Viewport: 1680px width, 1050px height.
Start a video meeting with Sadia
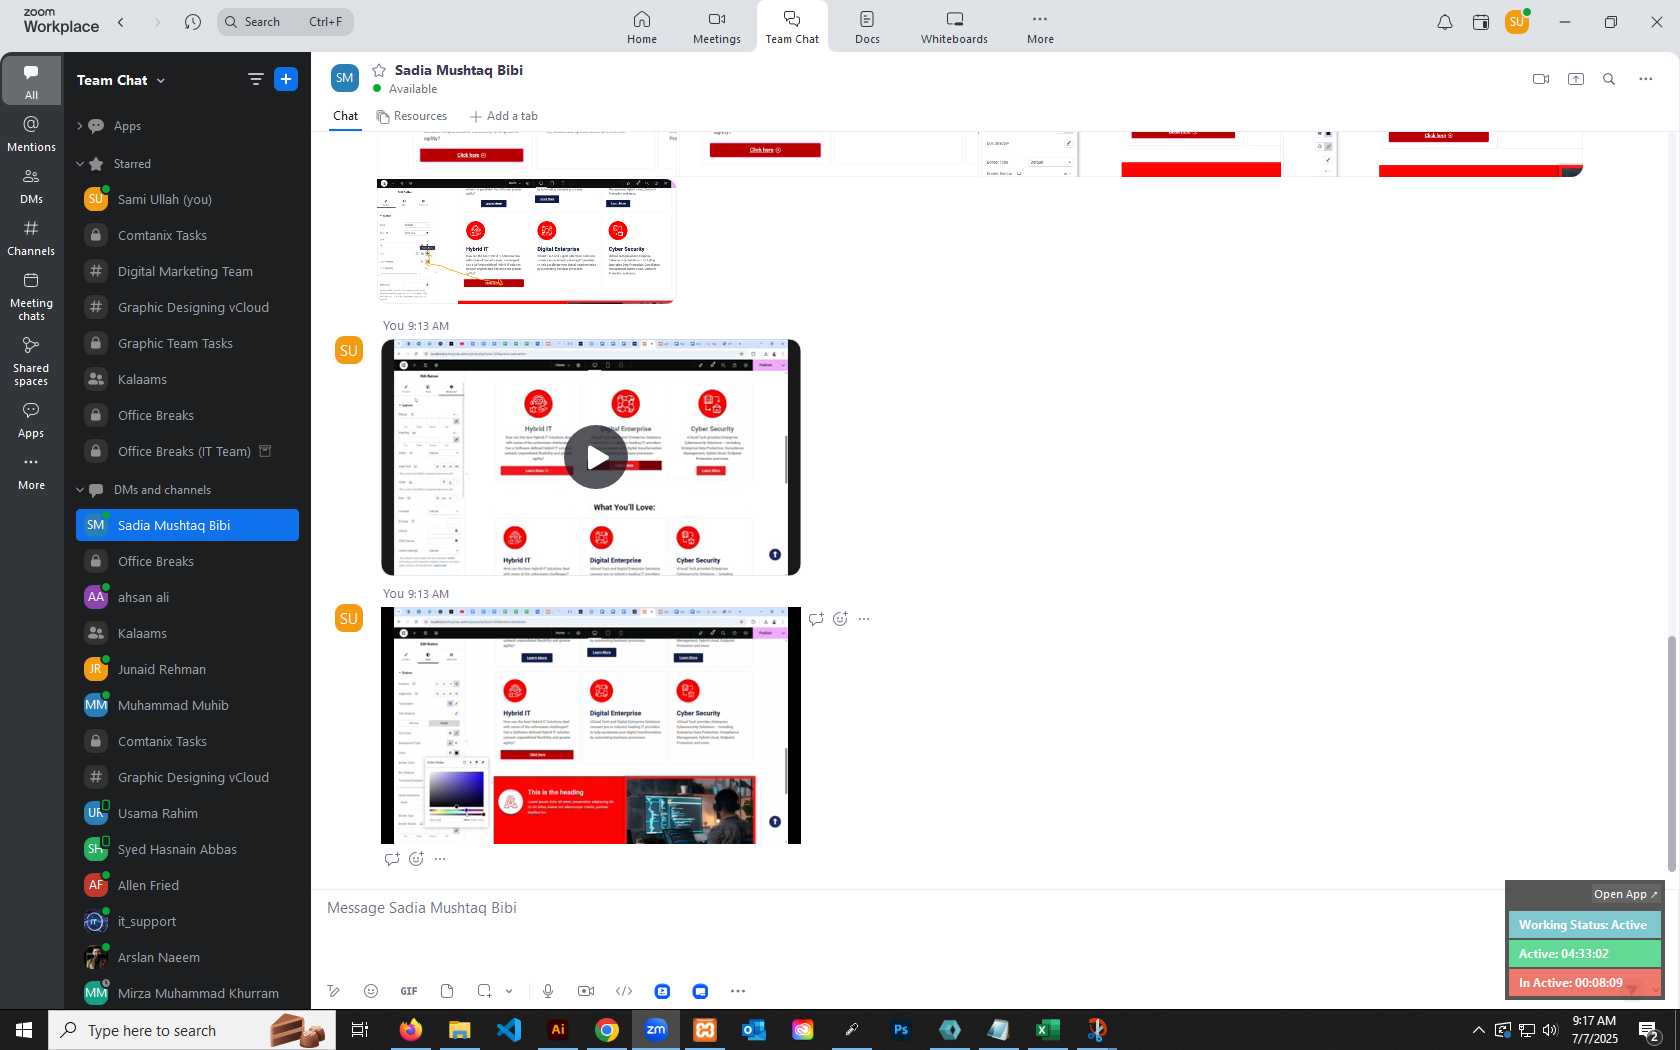pyautogui.click(x=1541, y=79)
